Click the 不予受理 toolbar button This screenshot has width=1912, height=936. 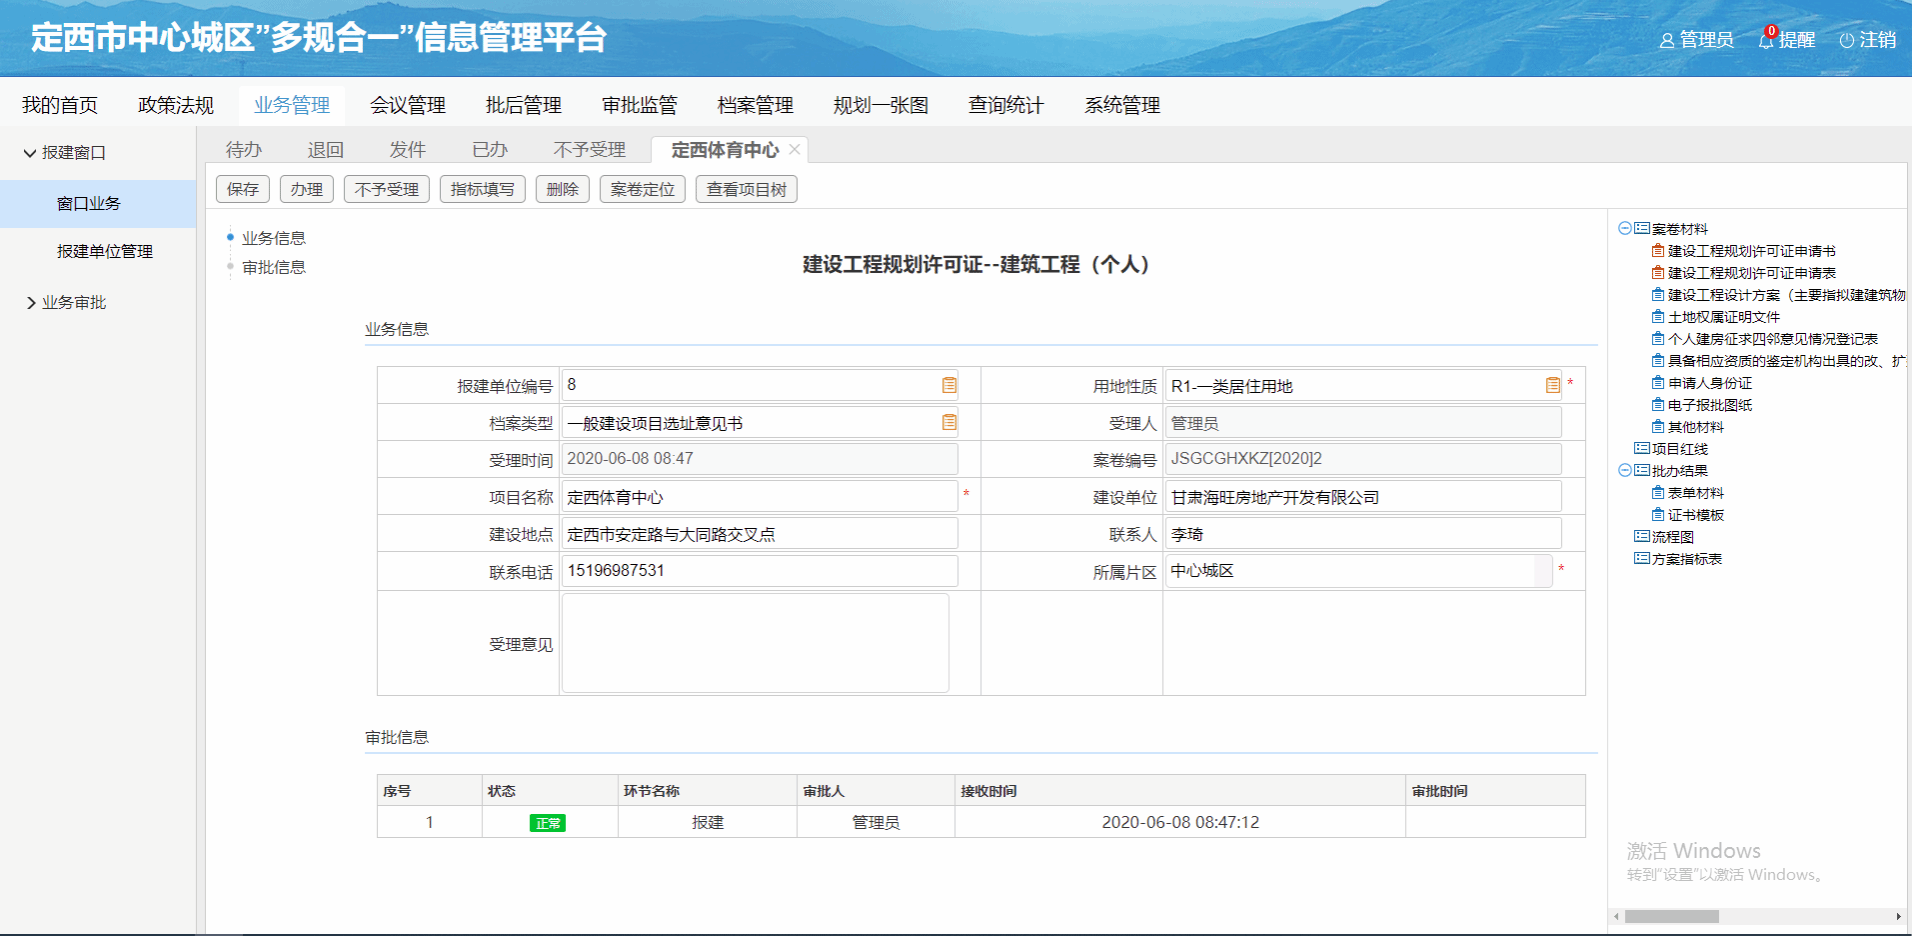[387, 189]
